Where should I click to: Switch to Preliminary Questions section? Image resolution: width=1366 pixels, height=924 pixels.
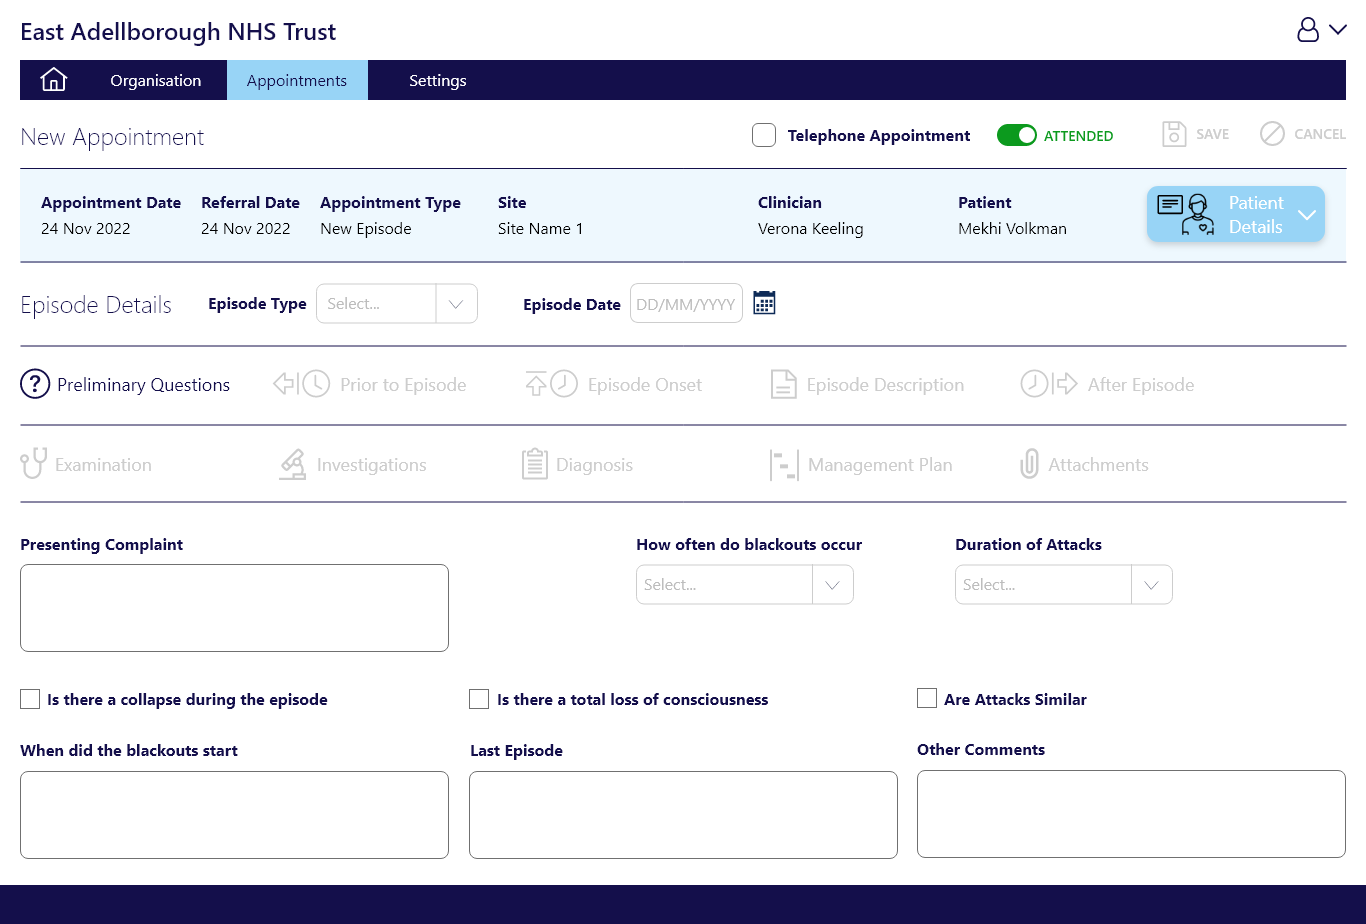coord(125,384)
